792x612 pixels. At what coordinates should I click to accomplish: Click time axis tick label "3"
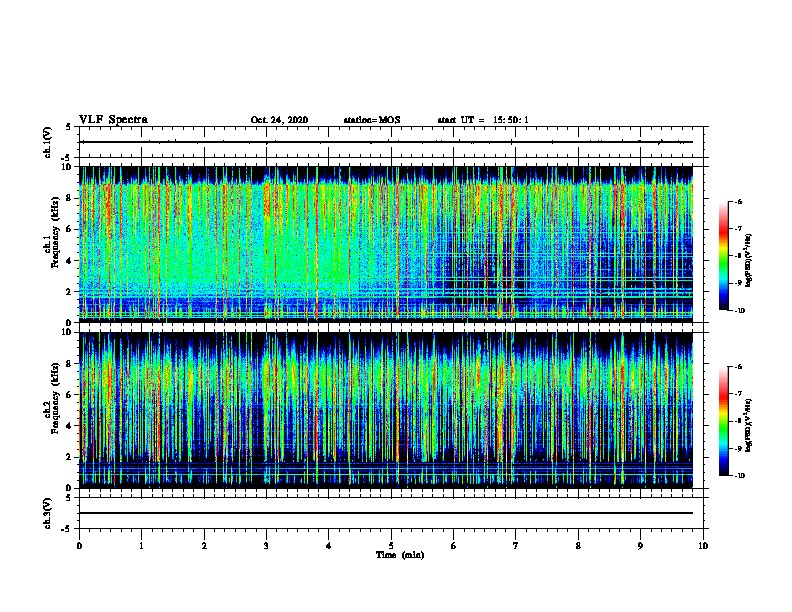pyautogui.click(x=266, y=546)
